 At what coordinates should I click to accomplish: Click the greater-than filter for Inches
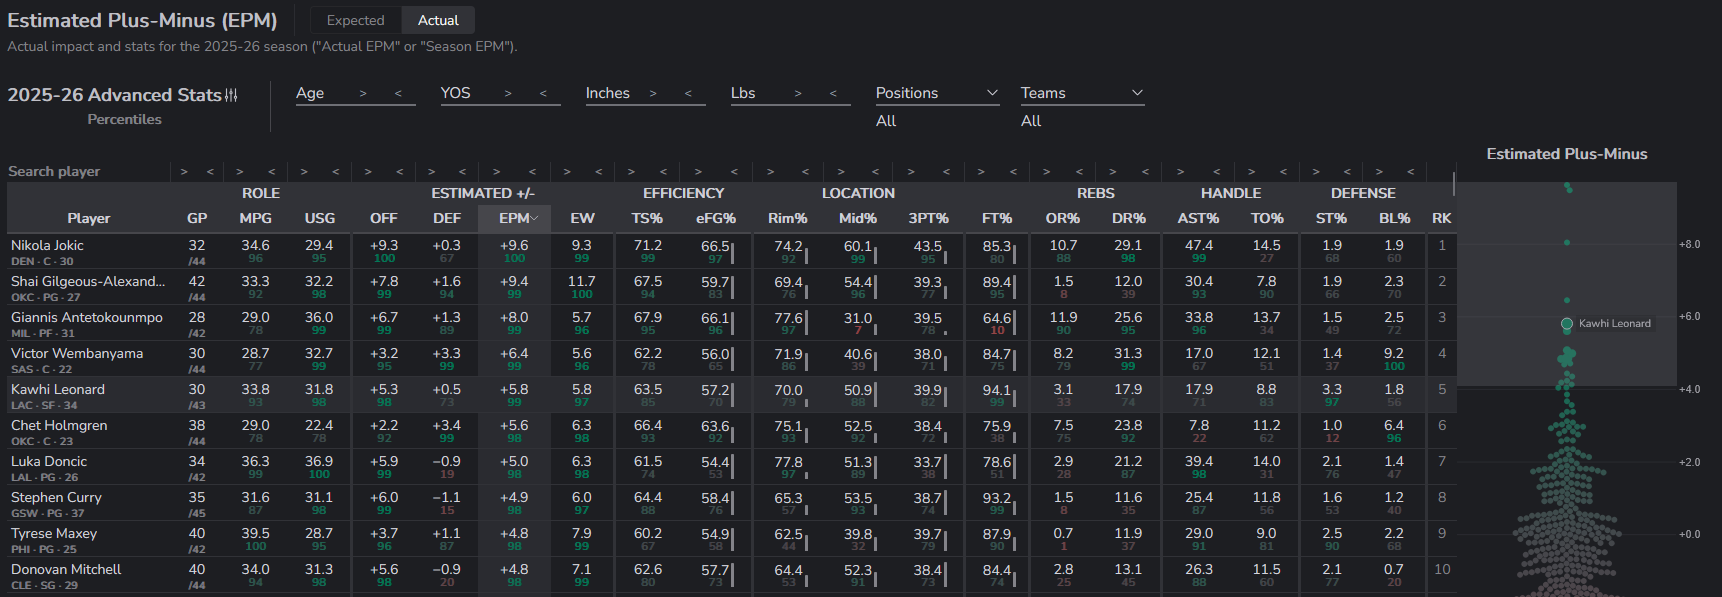click(653, 93)
